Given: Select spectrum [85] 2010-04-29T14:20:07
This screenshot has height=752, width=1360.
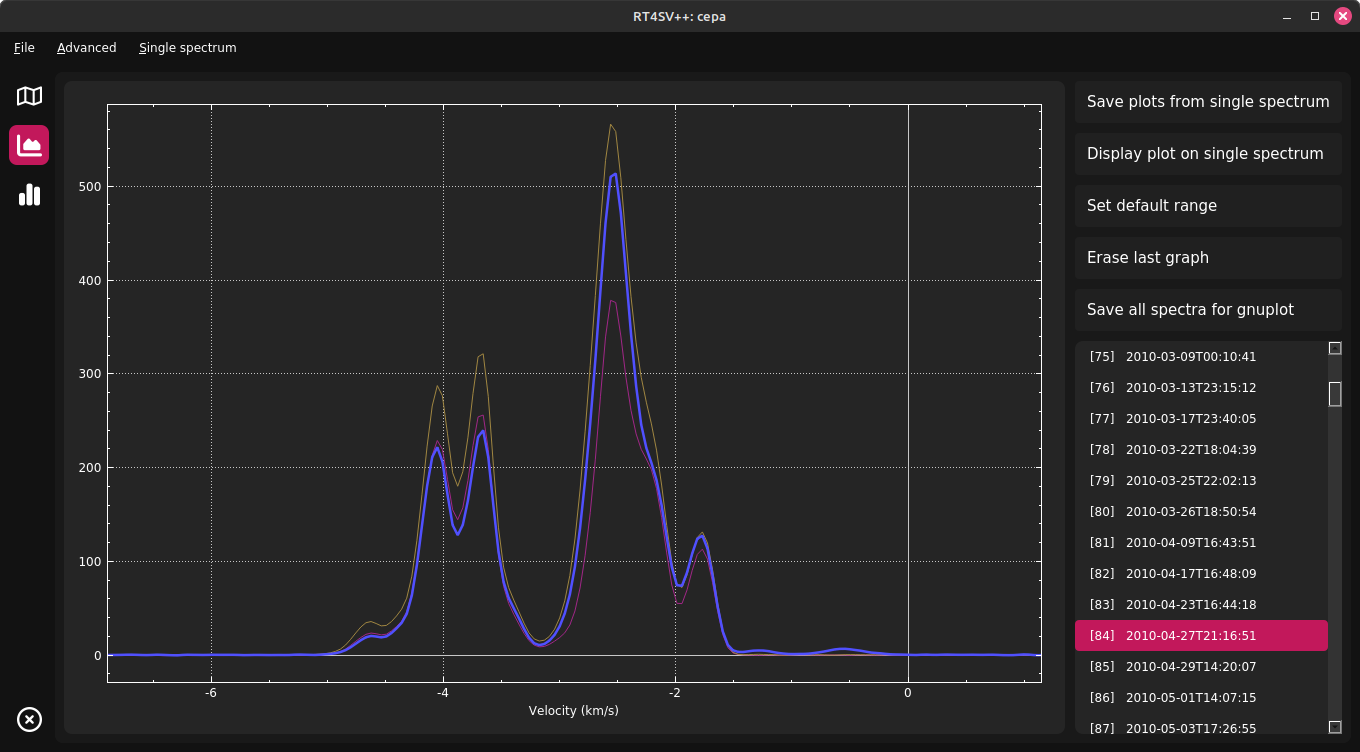Looking at the screenshot, I should pyautogui.click(x=1201, y=667).
